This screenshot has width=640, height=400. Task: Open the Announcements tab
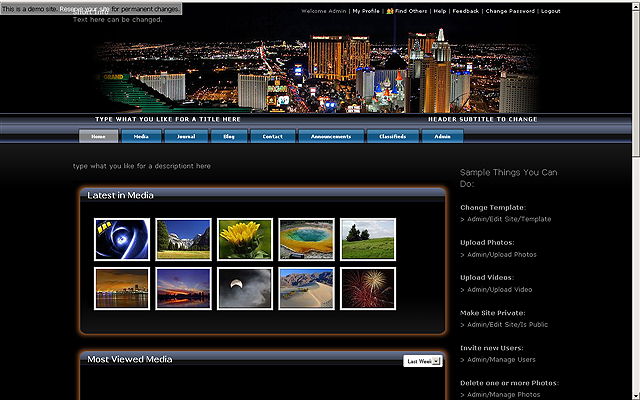pyautogui.click(x=331, y=136)
